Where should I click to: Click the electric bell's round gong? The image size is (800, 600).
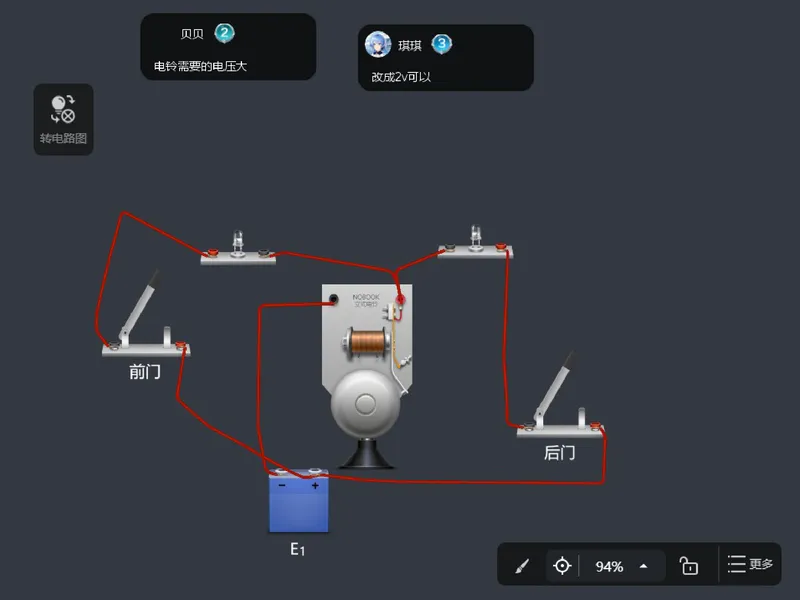pos(365,404)
